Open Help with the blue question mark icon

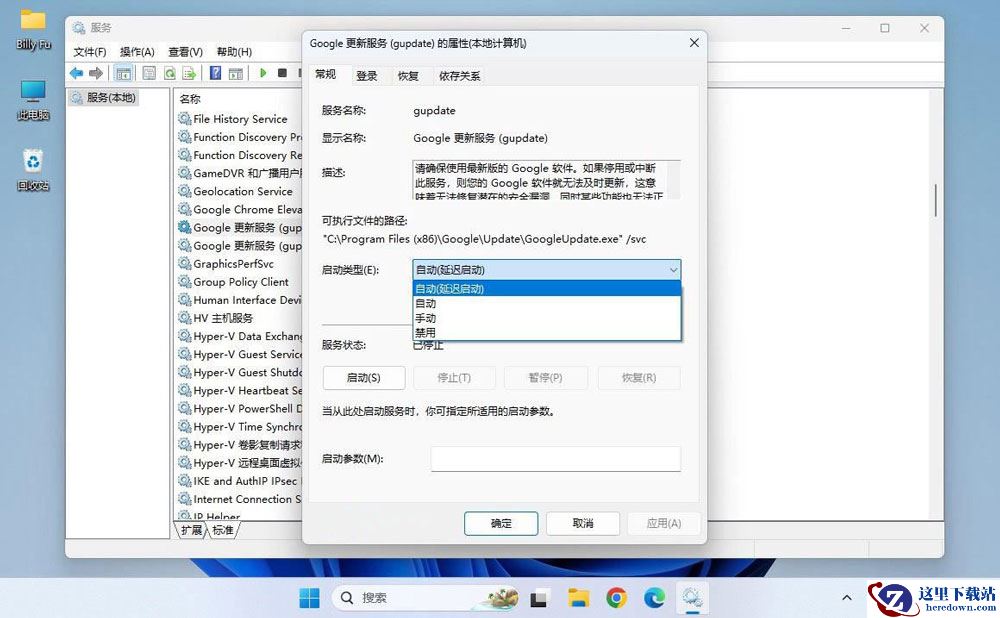216,73
